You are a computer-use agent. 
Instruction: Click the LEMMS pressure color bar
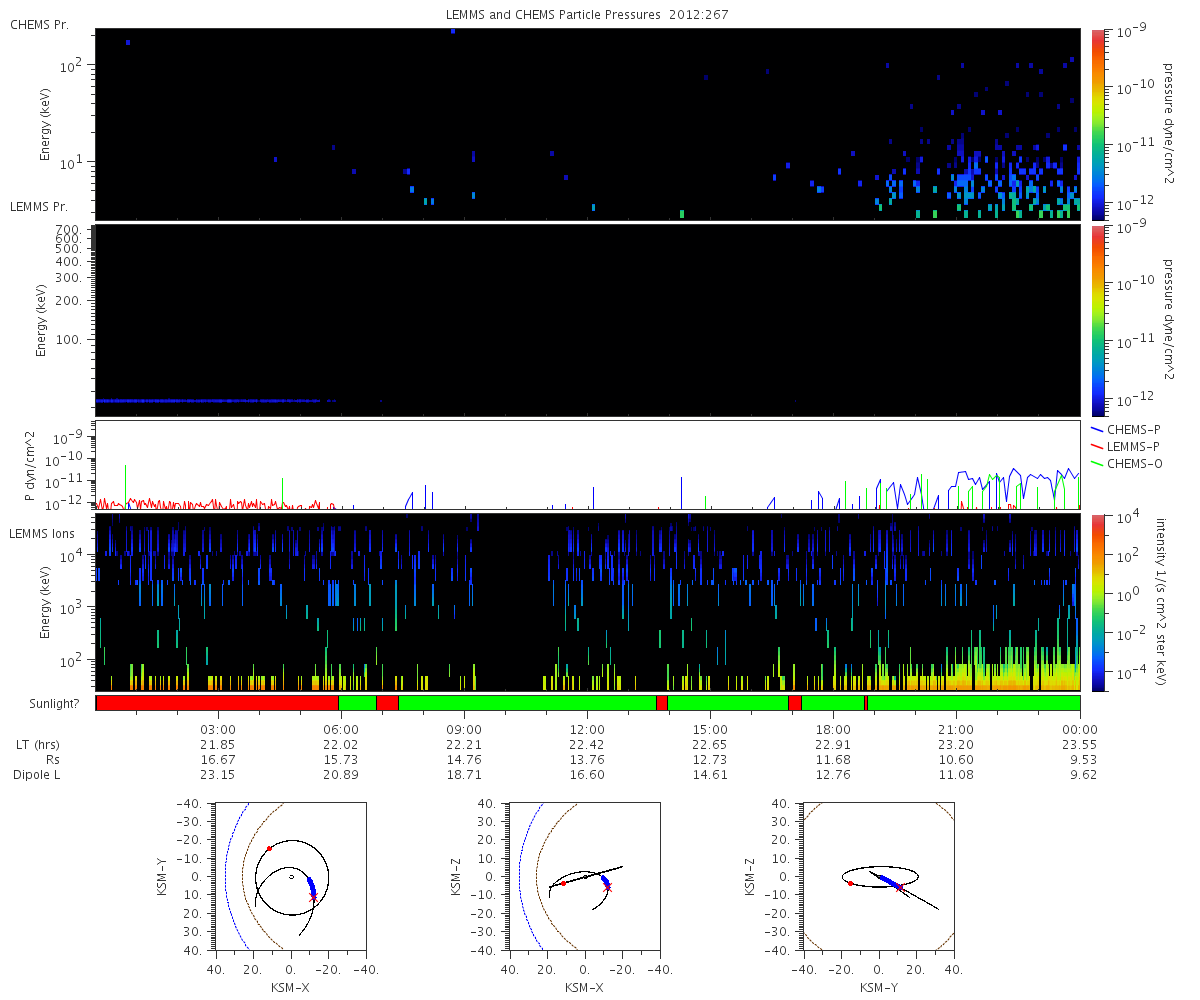tap(1097, 320)
